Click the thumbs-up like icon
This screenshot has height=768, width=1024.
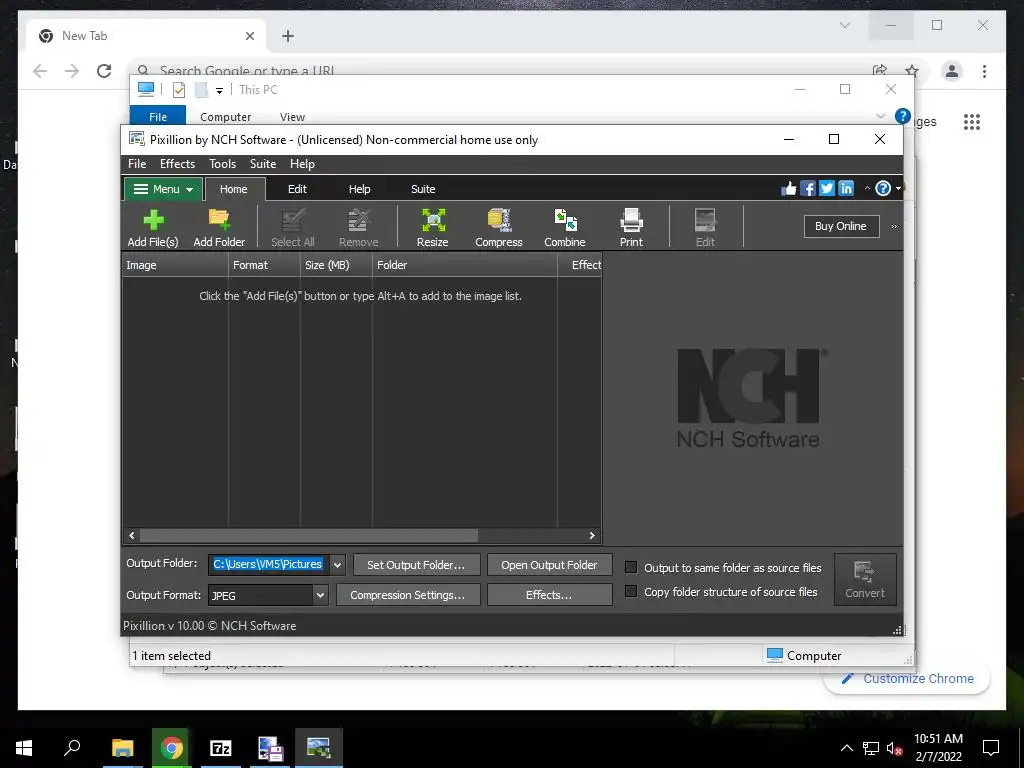(789, 189)
